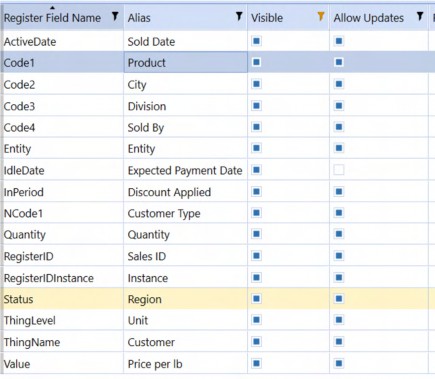Toggle Allow Updates for Code1 row

point(339,62)
